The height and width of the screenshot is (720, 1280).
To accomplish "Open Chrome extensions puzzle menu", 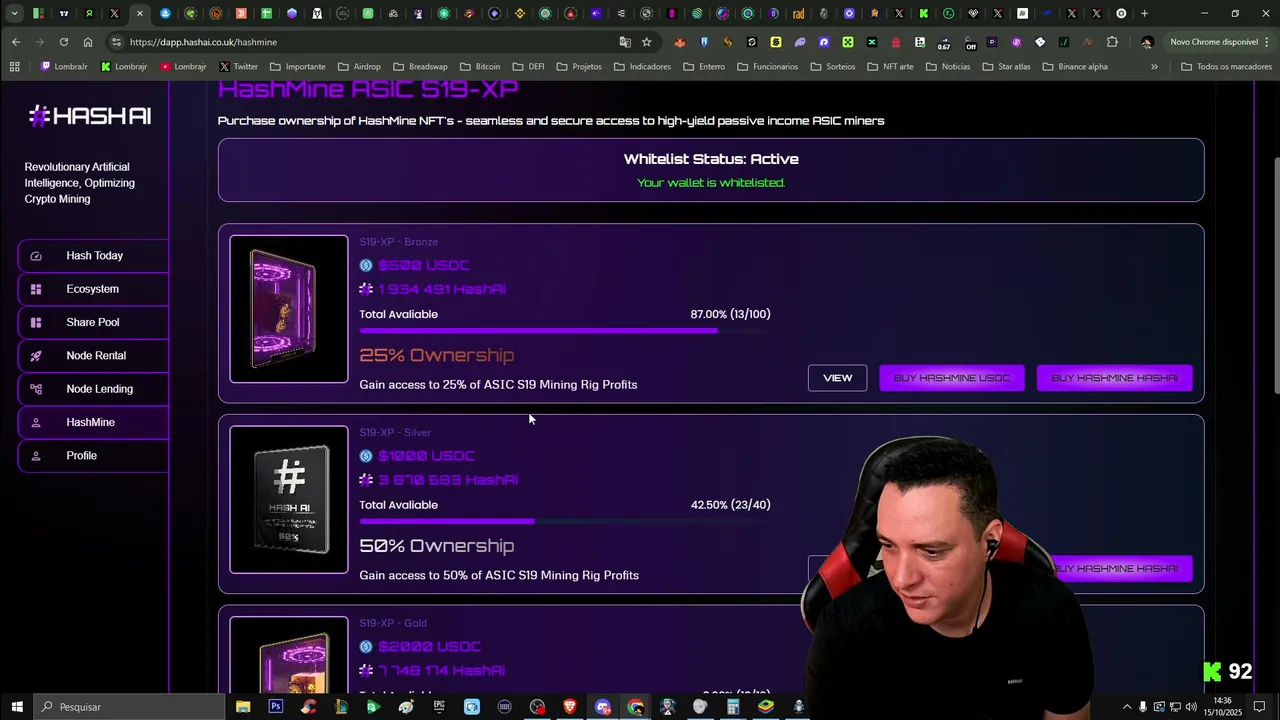I will tap(1112, 42).
